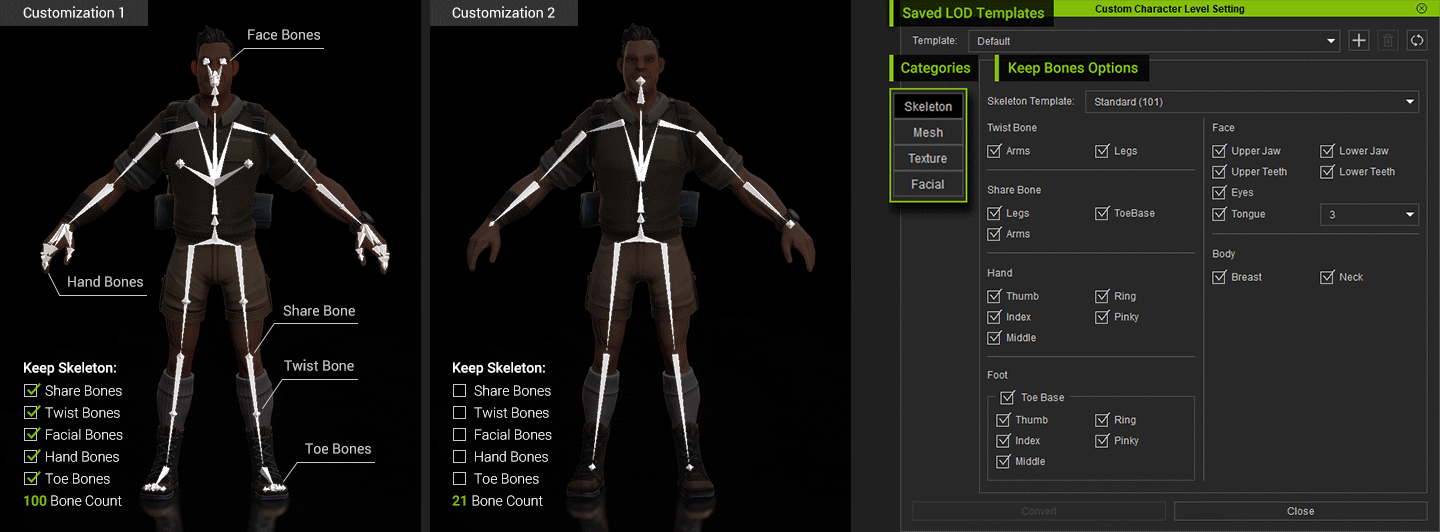Toggle Hand Middle checkbox
Screen dimensions: 1440x532
point(994,338)
